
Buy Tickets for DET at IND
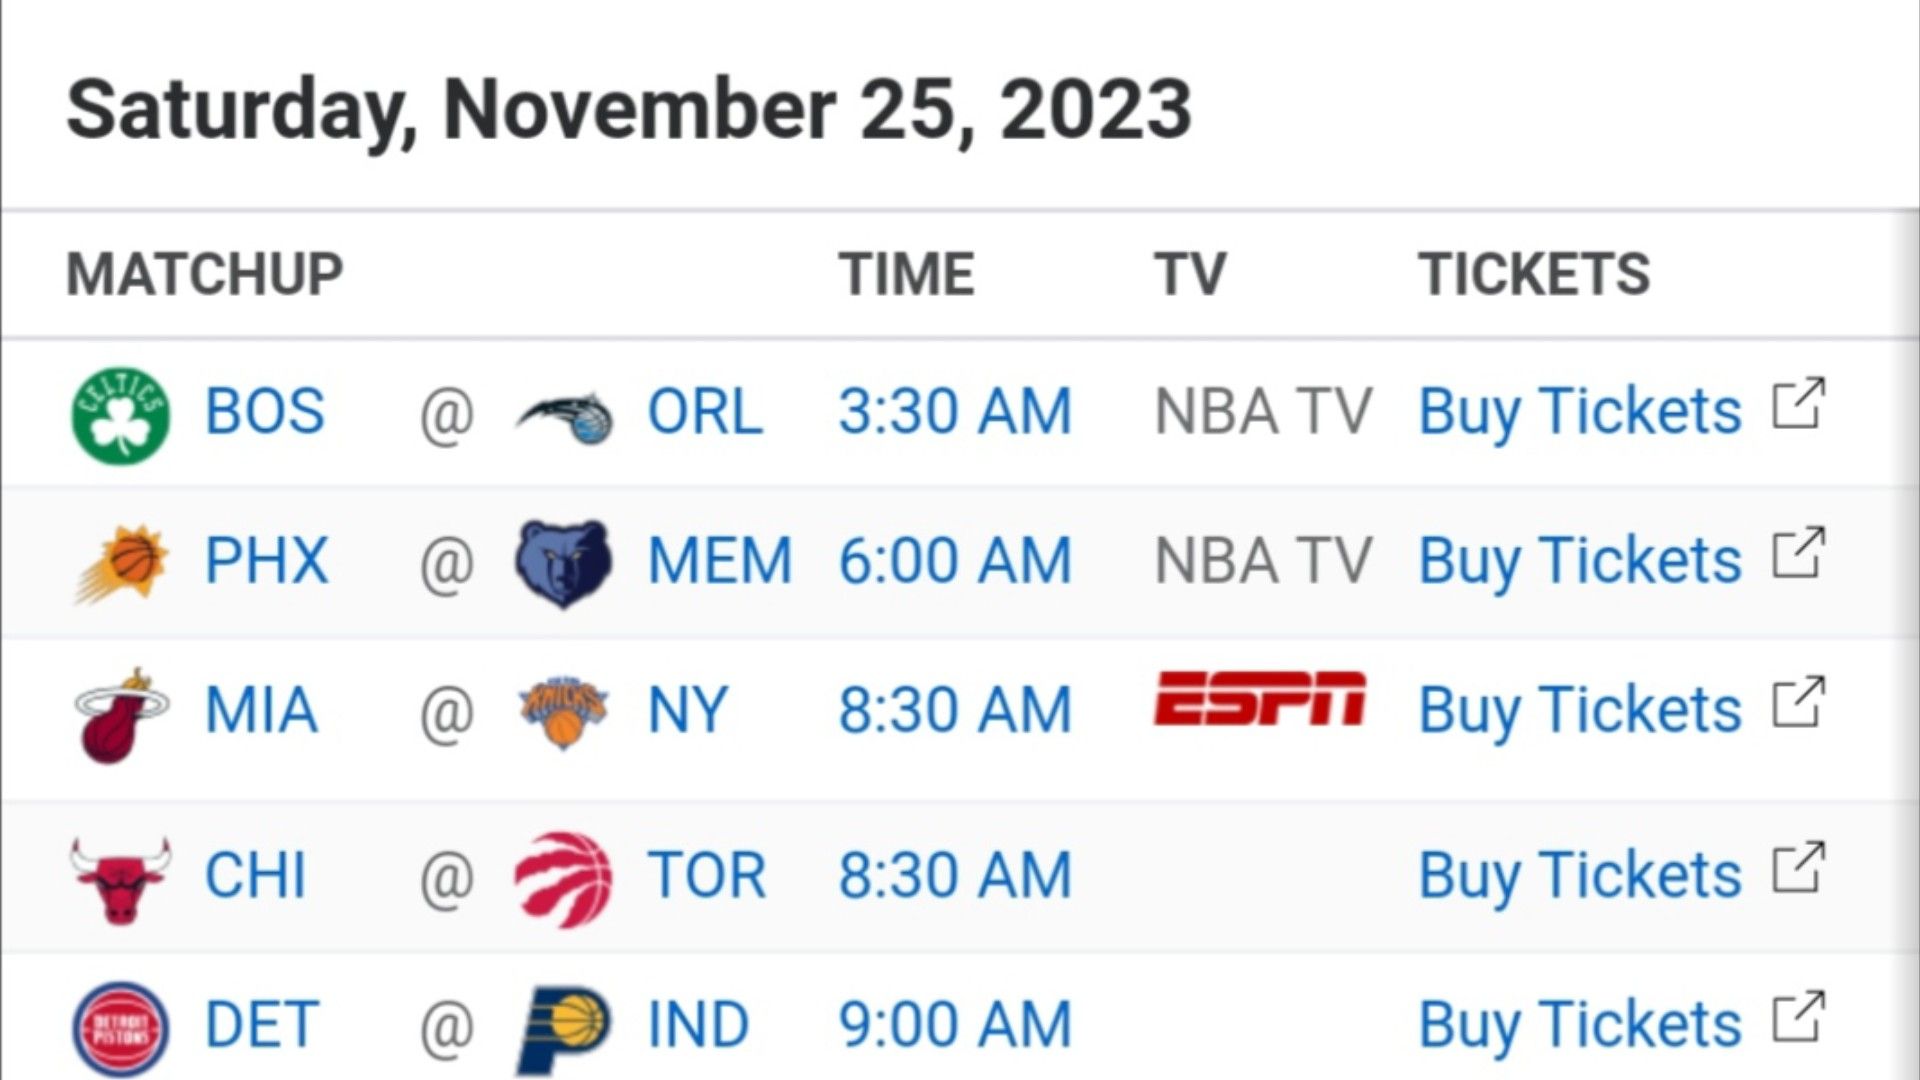pos(1580,1025)
